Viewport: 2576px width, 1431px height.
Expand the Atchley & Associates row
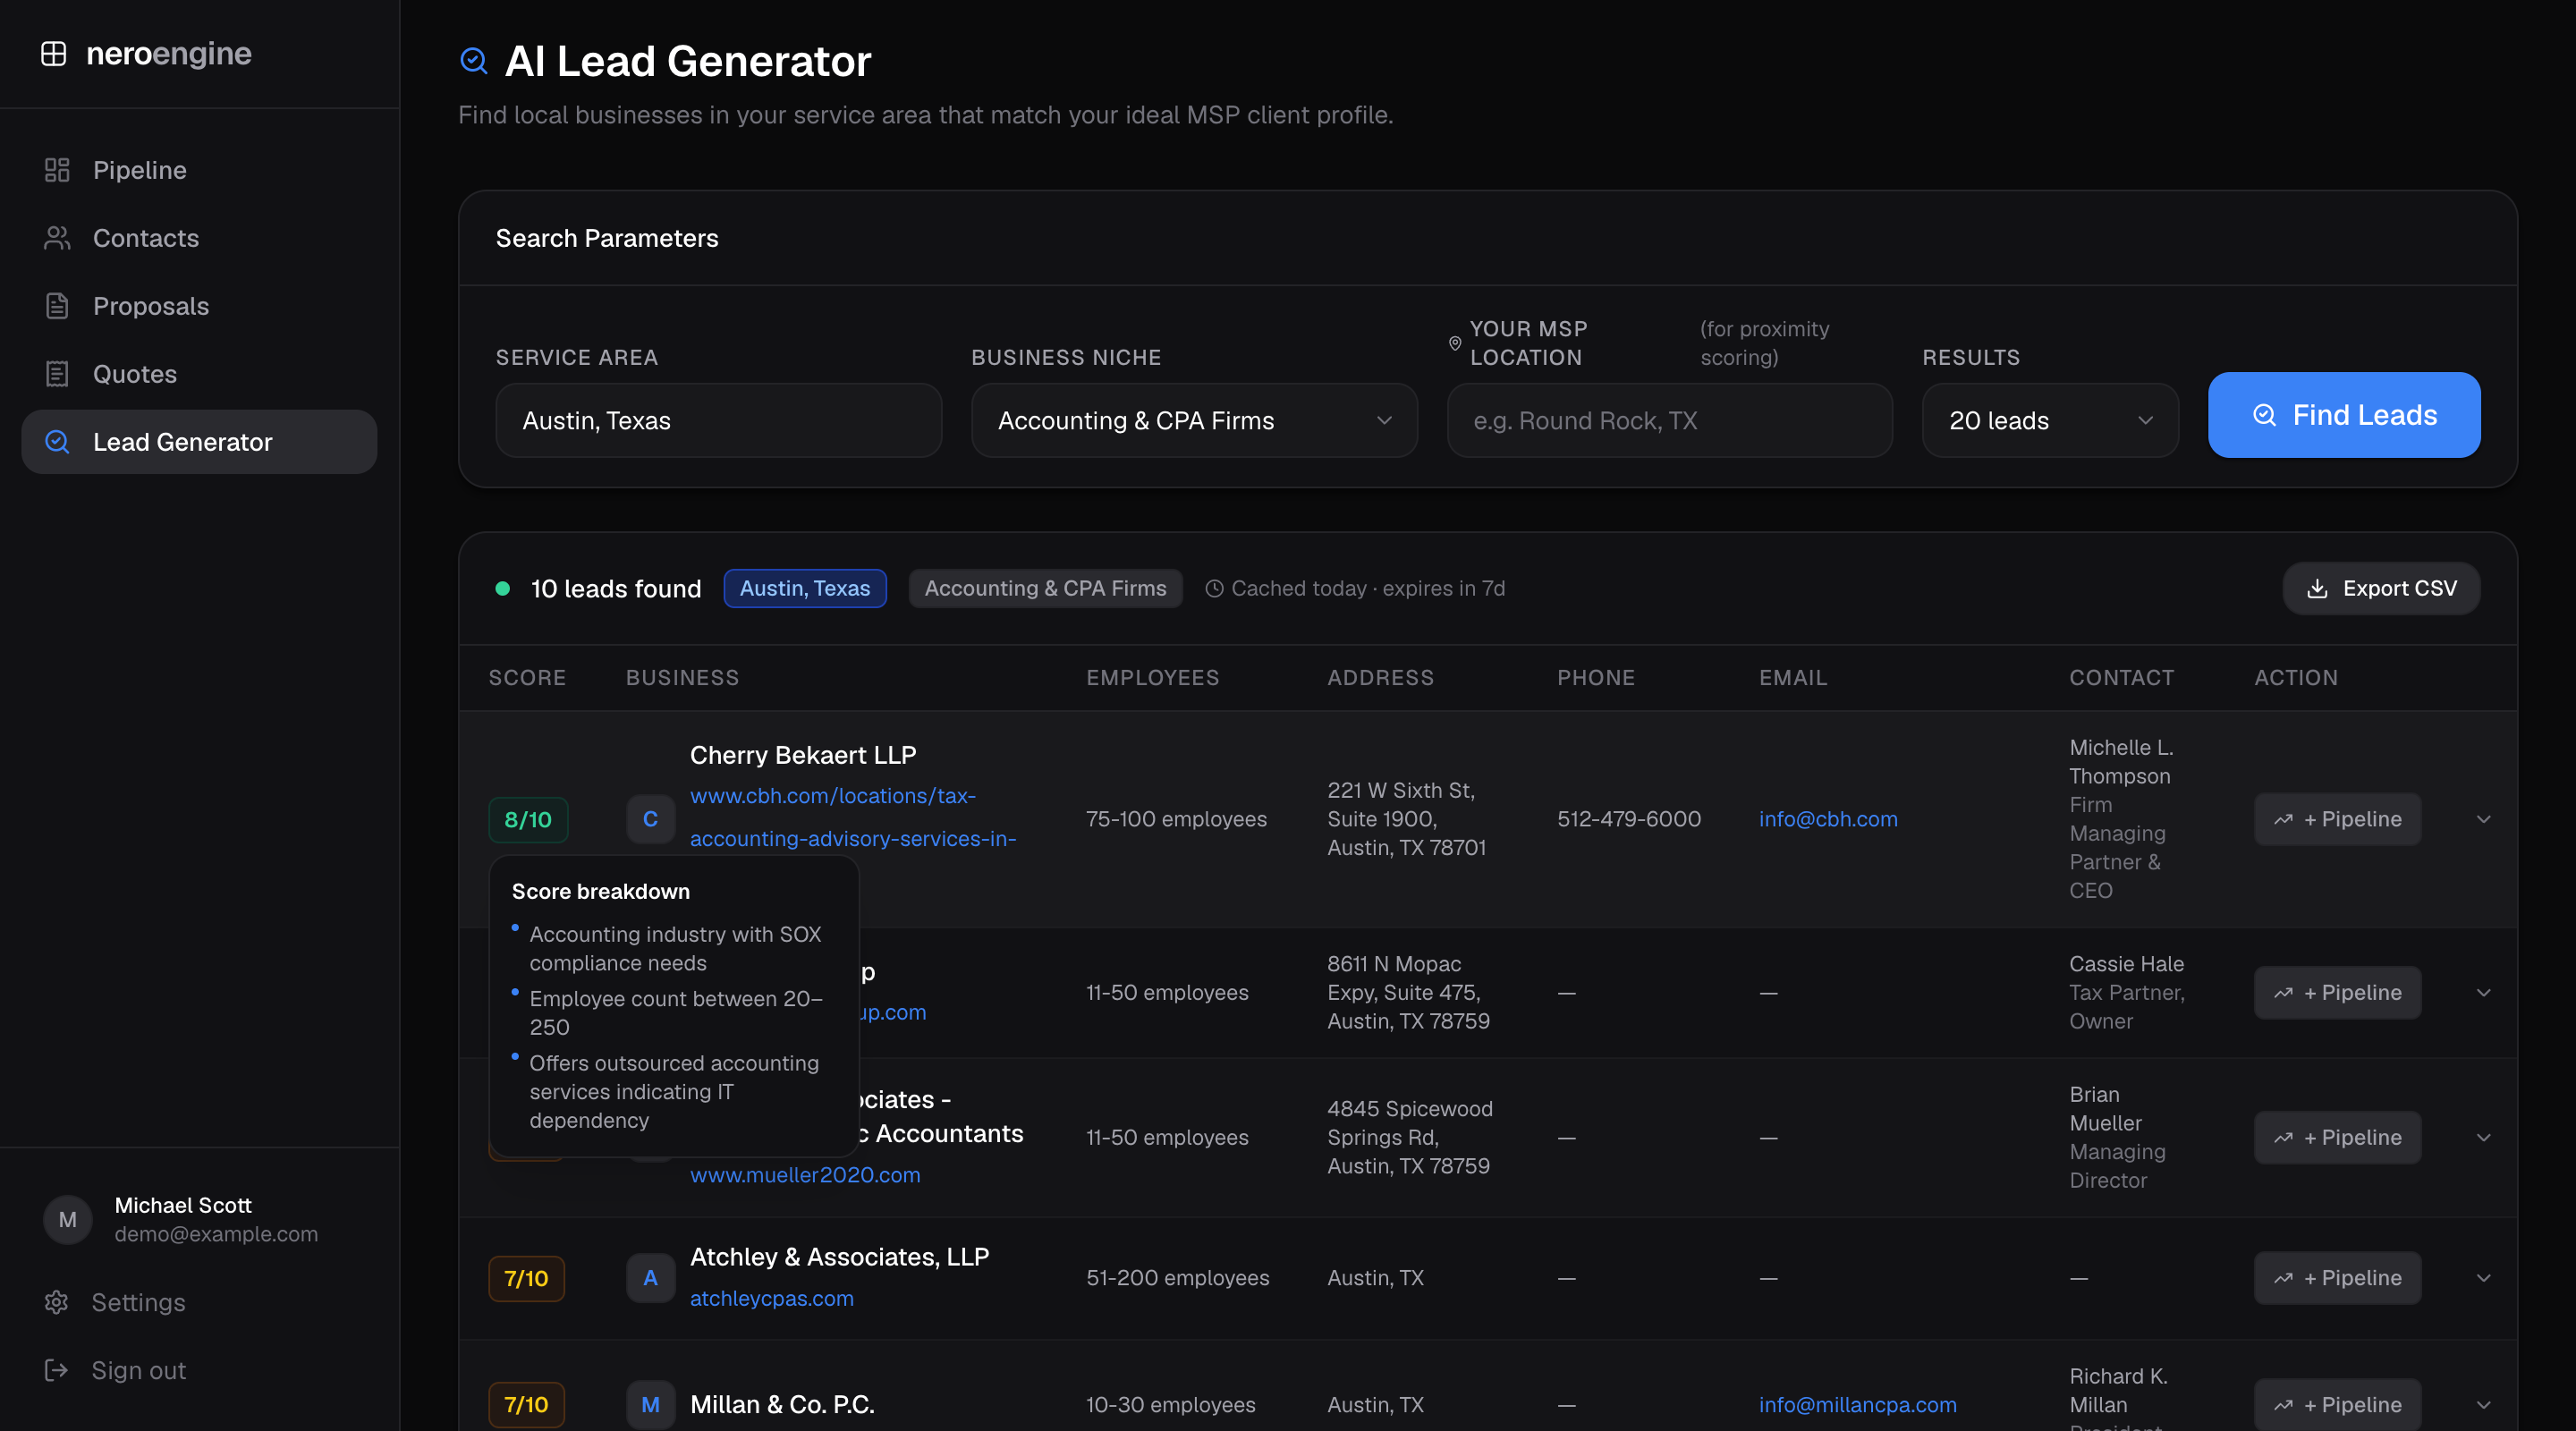(x=2483, y=1278)
